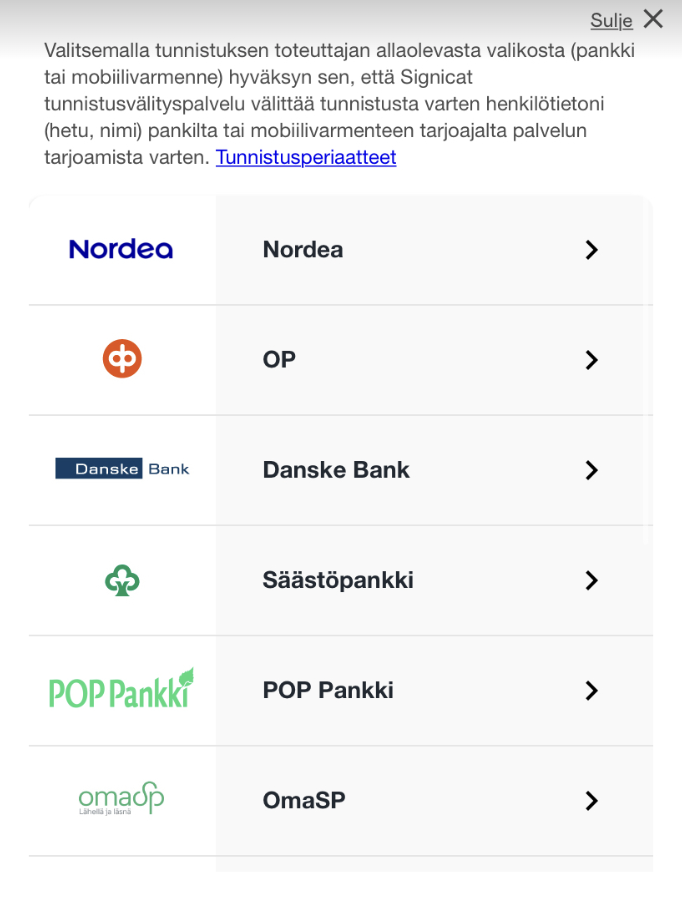Choose Säästöpankki from the list

(338, 580)
